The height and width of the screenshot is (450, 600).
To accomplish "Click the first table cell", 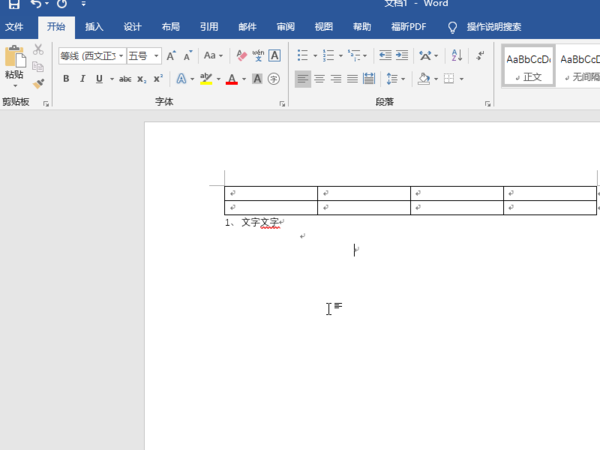I will [x=271, y=193].
